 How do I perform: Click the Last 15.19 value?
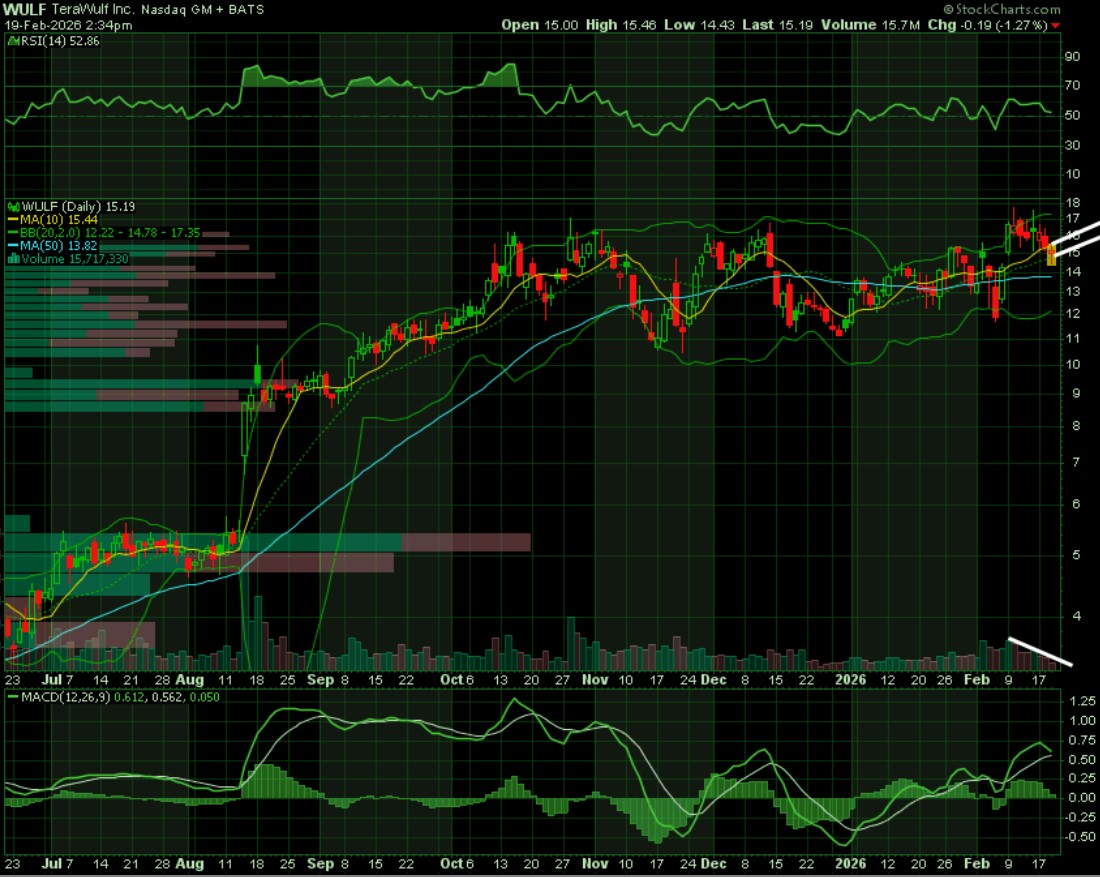(777, 25)
